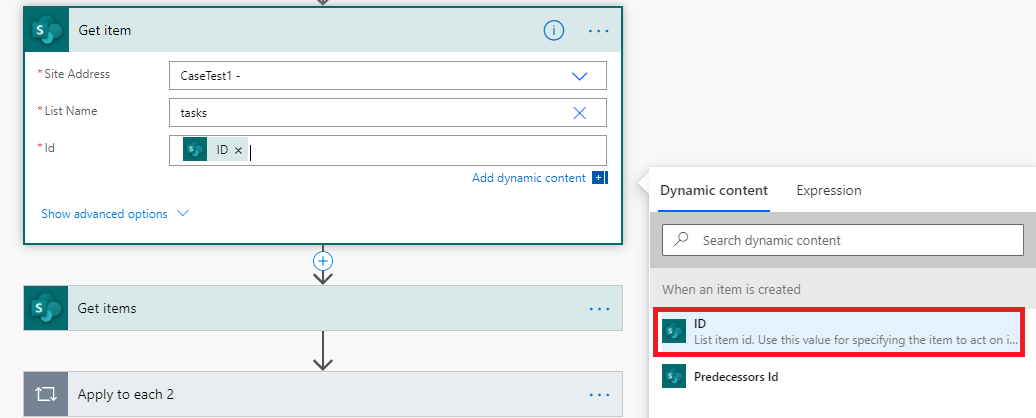Image resolution: width=1036 pixels, height=418 pixels.
Task: Open the Get items ellipsis menu
Action: (599, 308)
